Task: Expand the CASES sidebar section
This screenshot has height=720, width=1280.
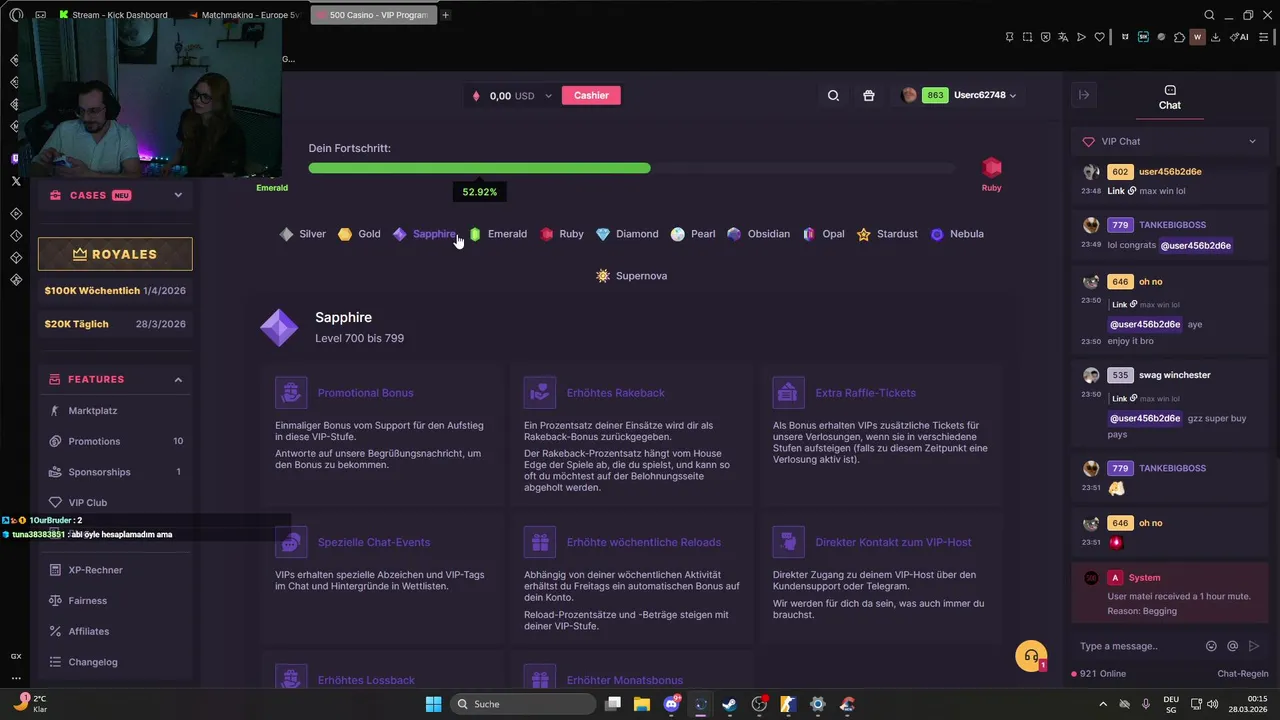Action: [178, 195]
